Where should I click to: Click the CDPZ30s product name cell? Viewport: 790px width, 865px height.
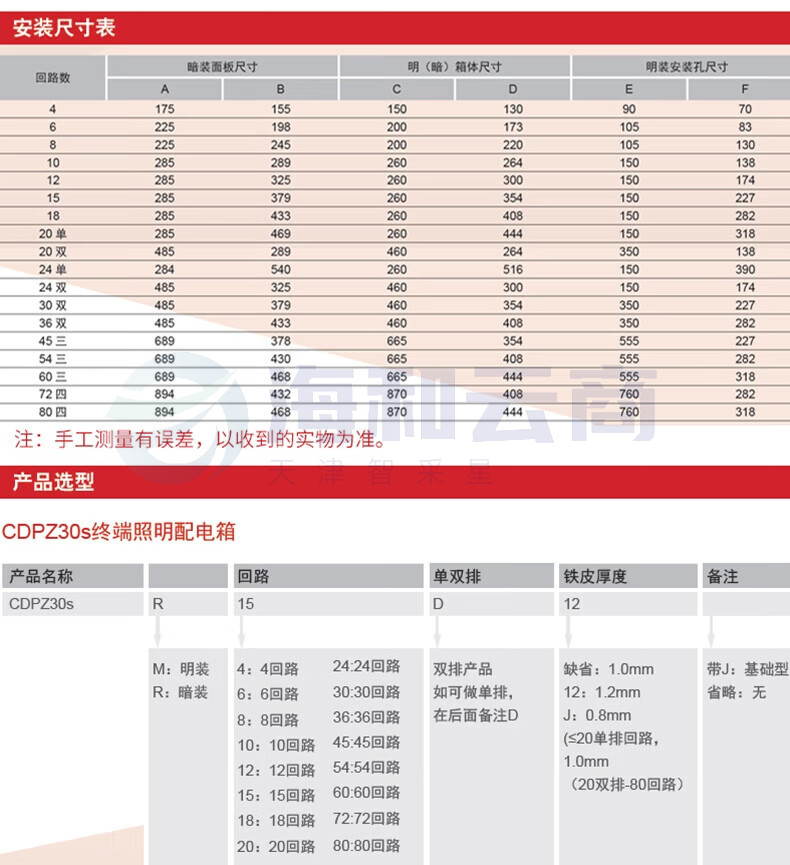[73, 604]
